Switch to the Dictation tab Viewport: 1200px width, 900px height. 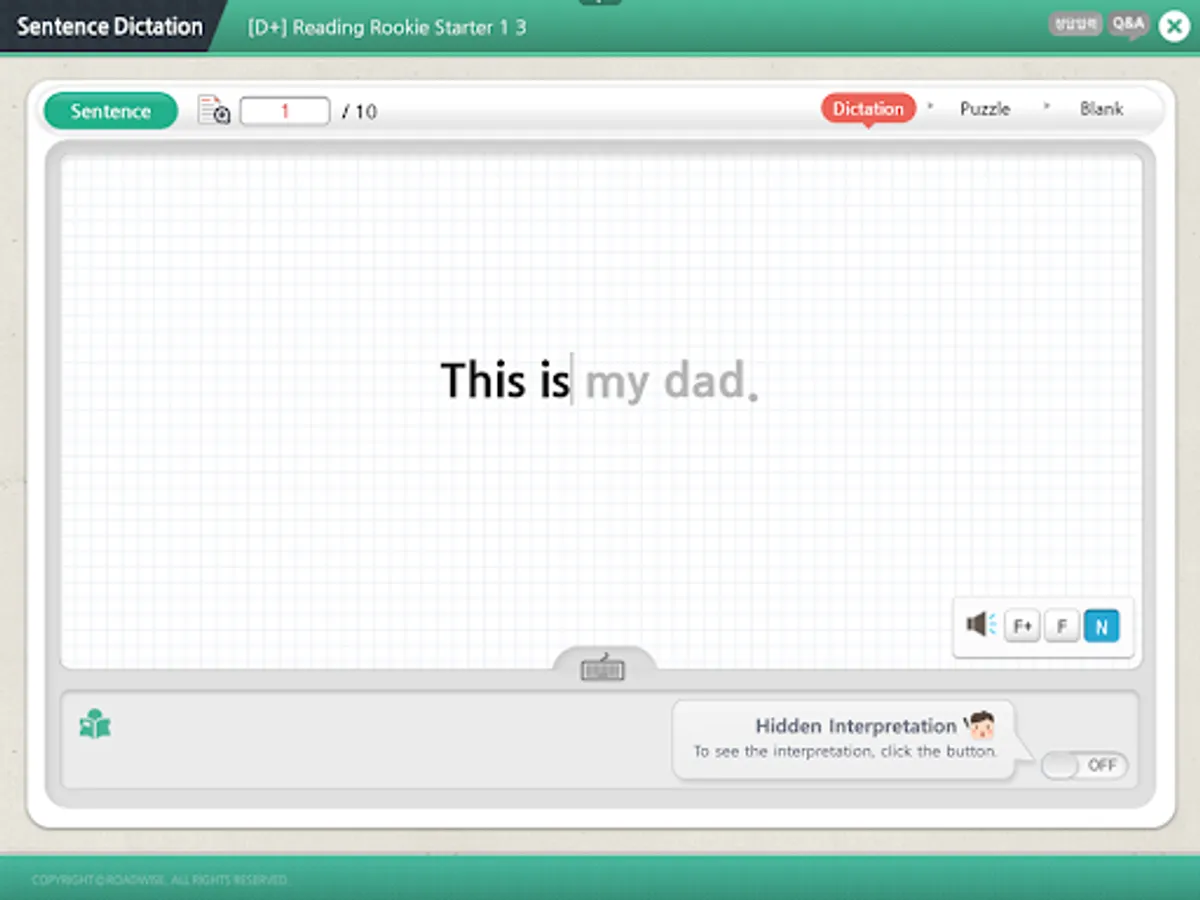(x=869, y=109)
